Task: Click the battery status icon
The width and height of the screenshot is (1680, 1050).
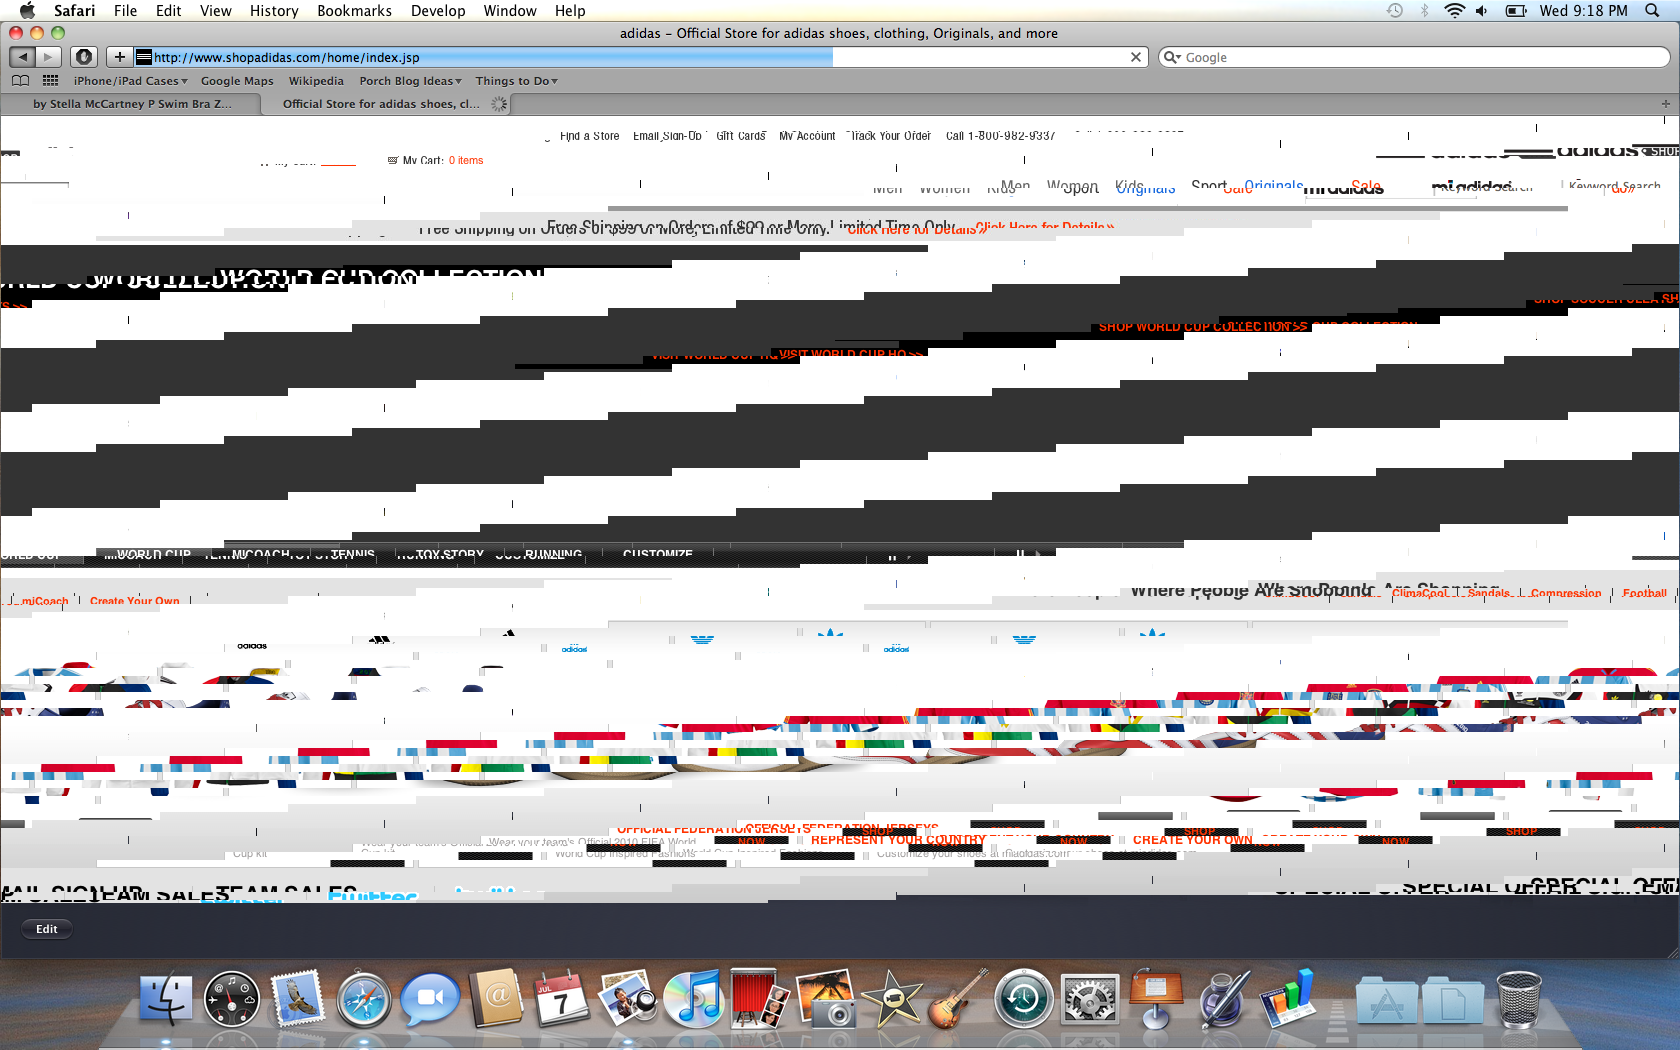Action: [1516, 10]
